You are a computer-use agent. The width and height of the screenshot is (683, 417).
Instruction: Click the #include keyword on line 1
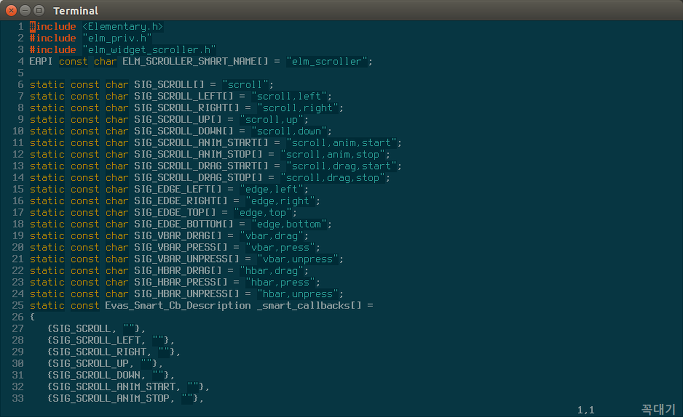pos(53,27)
